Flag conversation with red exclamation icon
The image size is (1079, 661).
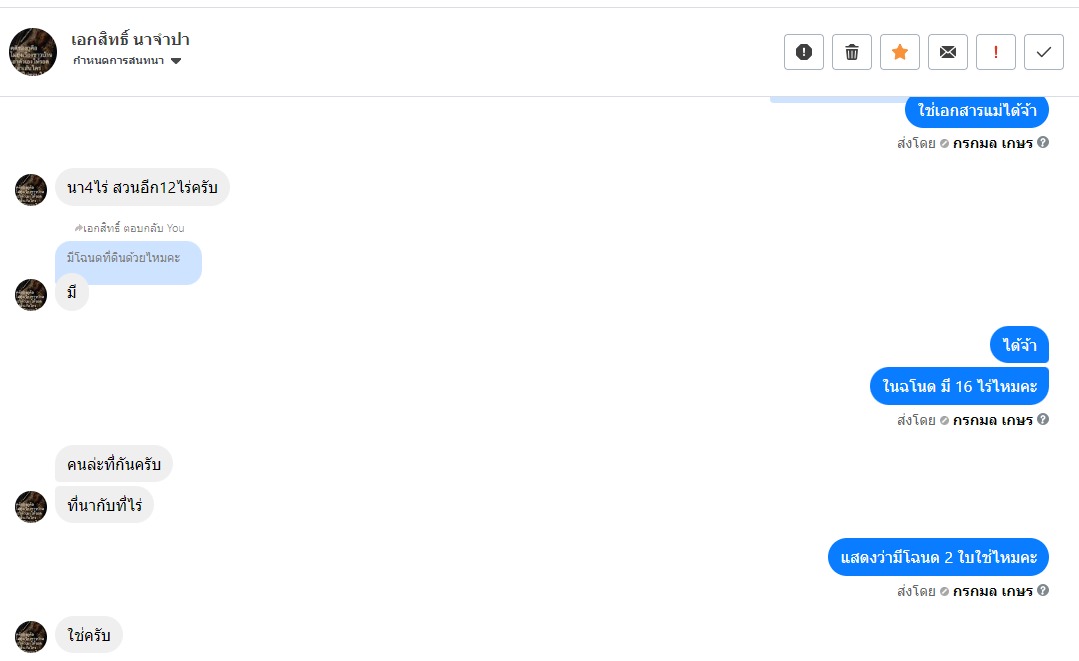point(995,52)
